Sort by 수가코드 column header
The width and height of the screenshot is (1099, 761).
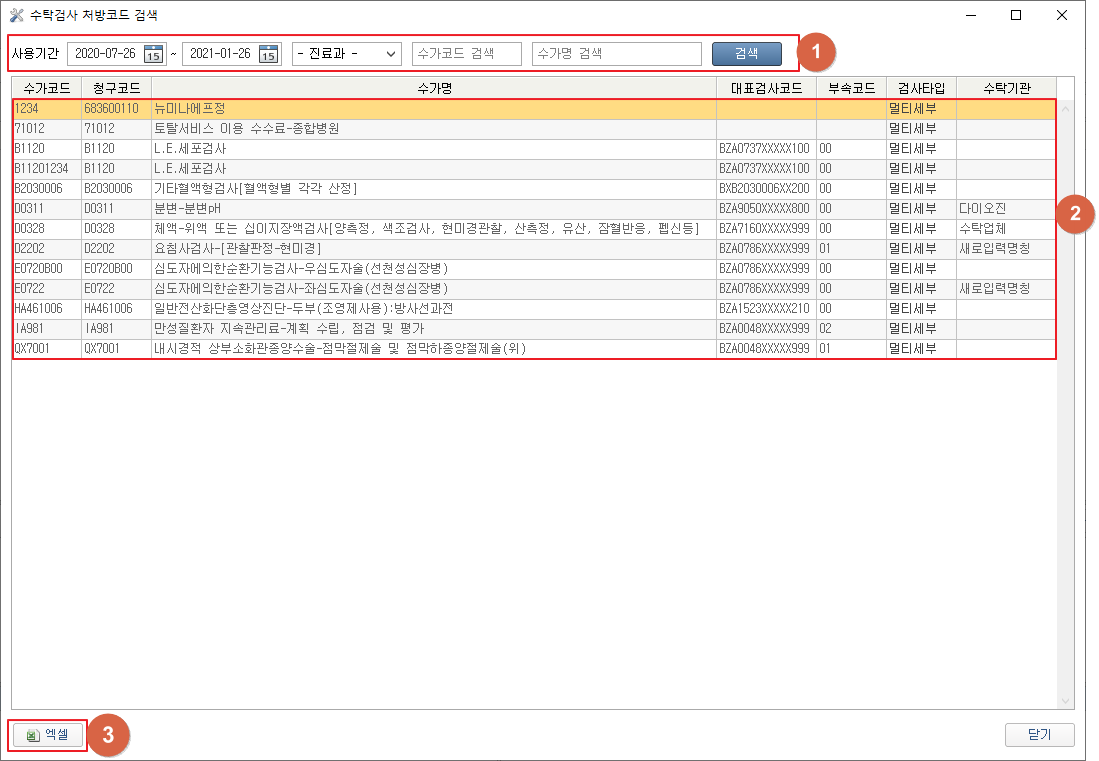pos(46,88)
